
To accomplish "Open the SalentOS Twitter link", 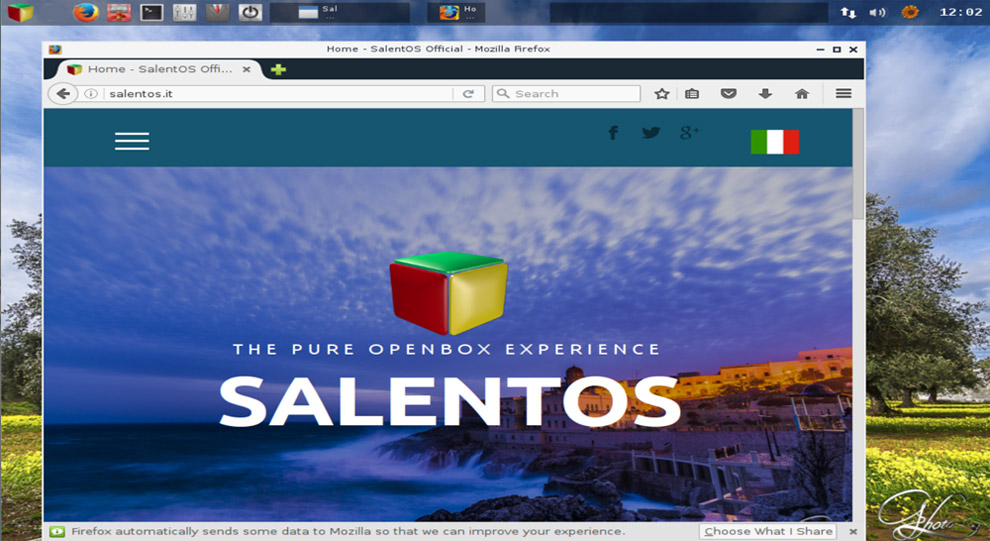I will [x=651, y=133].
